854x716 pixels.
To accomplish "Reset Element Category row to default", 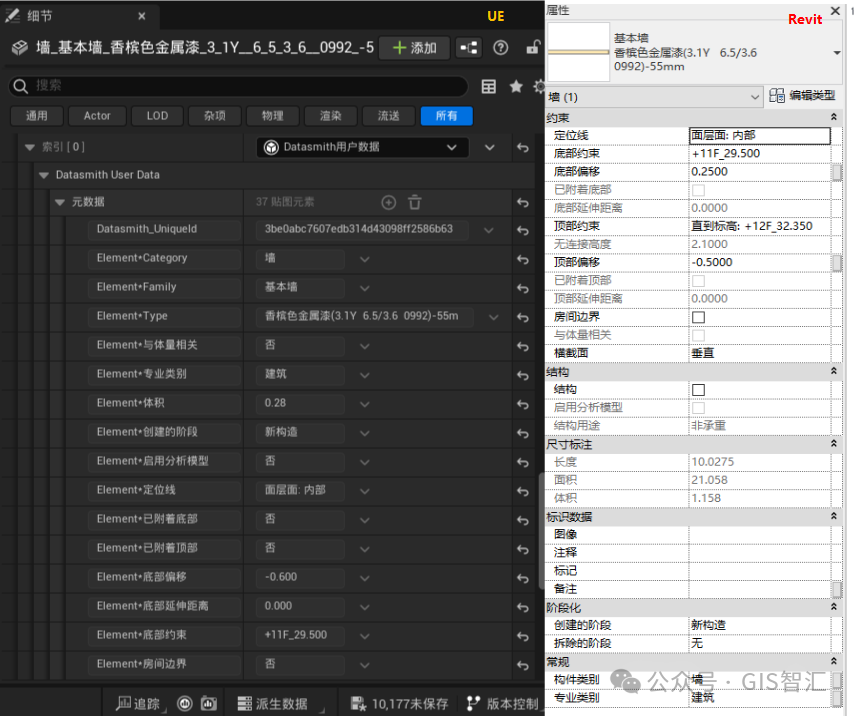I will pyautogui.click(x=523, y=259).
